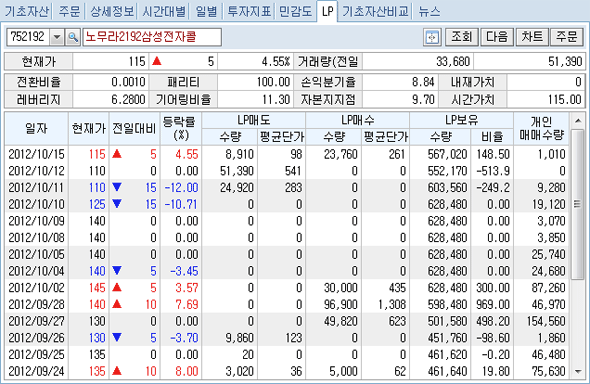Viewport: 590px width, 384px height.
Task: Open the 차트 button
Action: click(x=532, y=37)
